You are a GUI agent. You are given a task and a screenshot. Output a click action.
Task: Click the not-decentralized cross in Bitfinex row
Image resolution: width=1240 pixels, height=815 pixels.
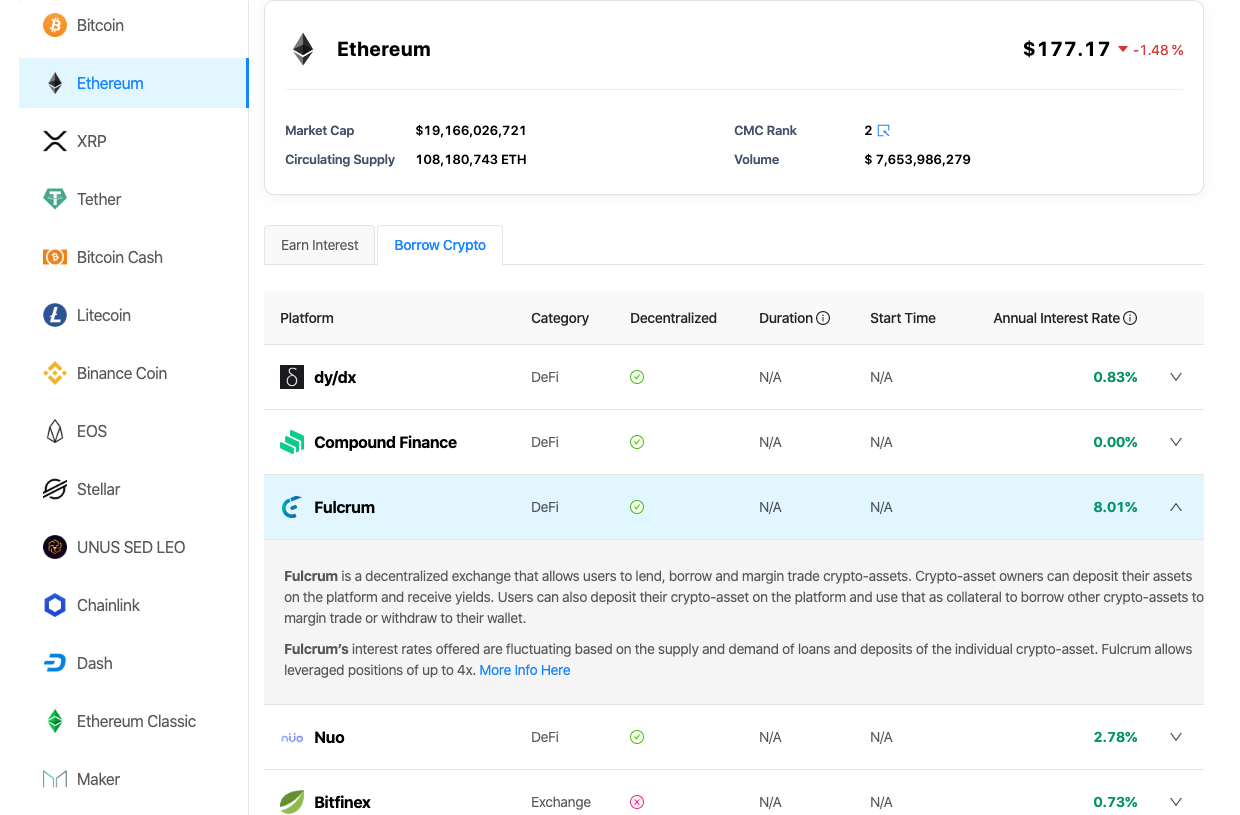pos(637,802)
